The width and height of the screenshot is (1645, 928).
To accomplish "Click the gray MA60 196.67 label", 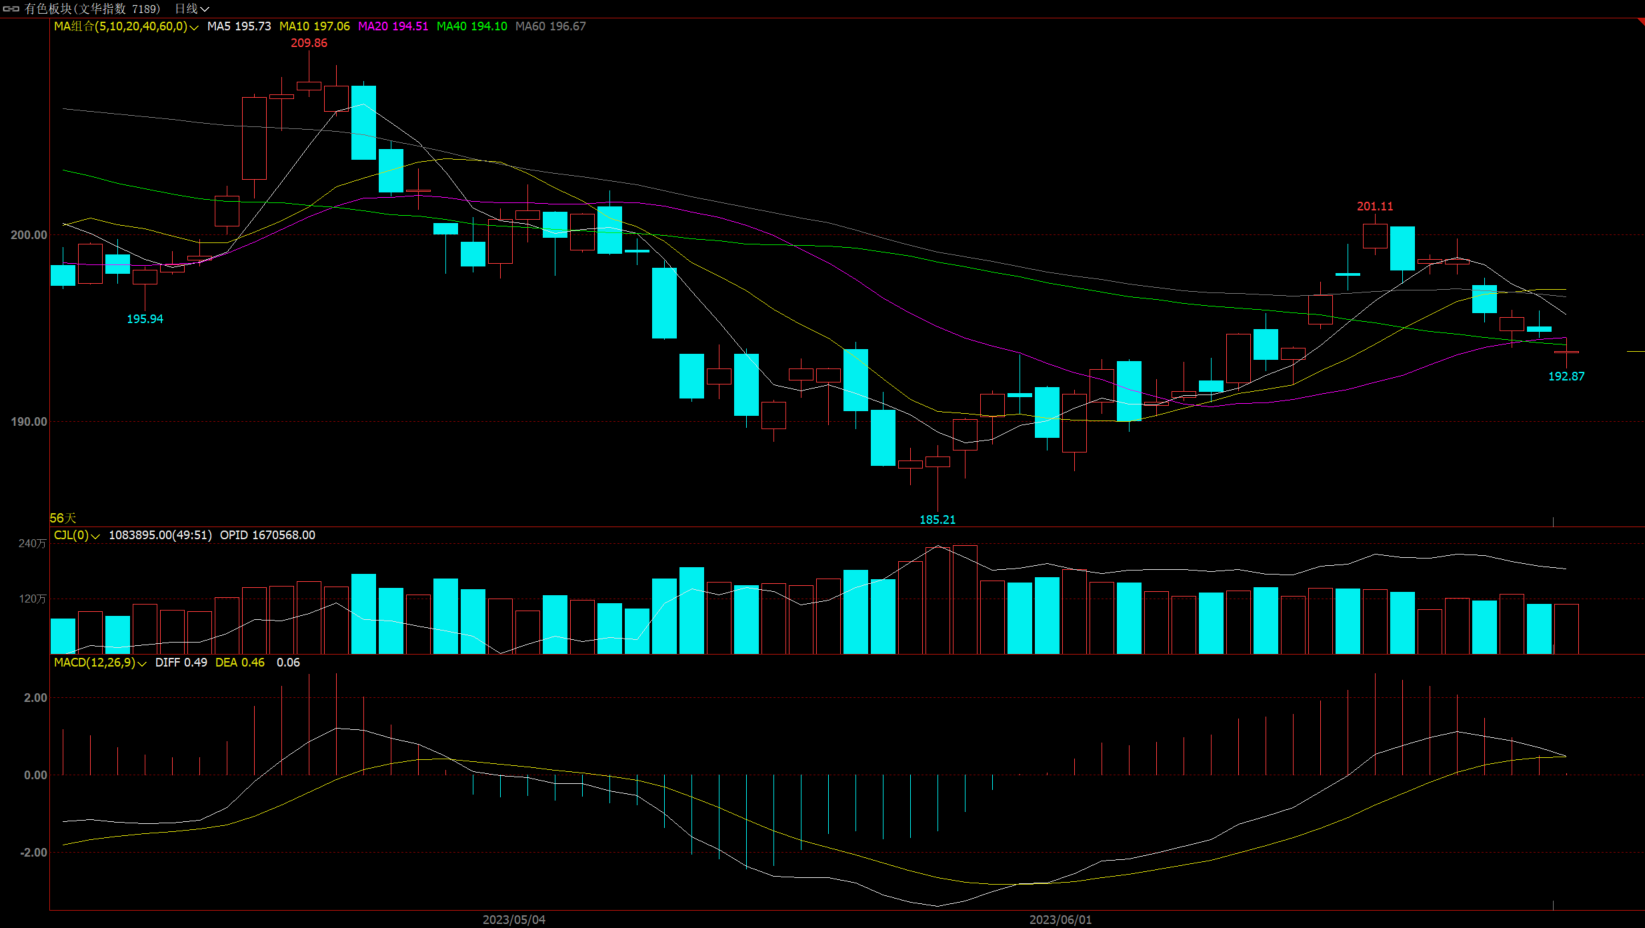I will (x=551, y=27).
